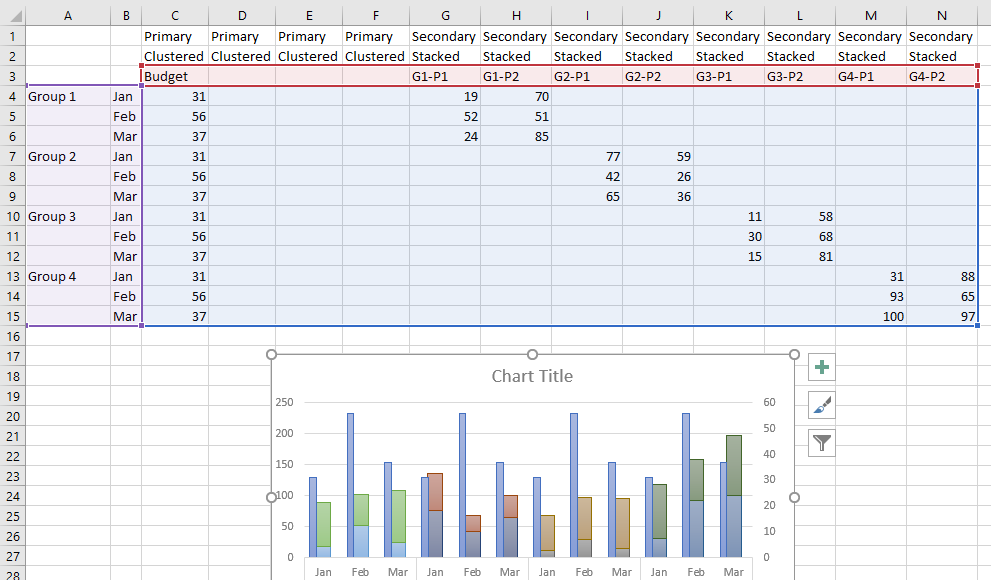Open the Chart Filters funnel button

[x=822, y=443]
